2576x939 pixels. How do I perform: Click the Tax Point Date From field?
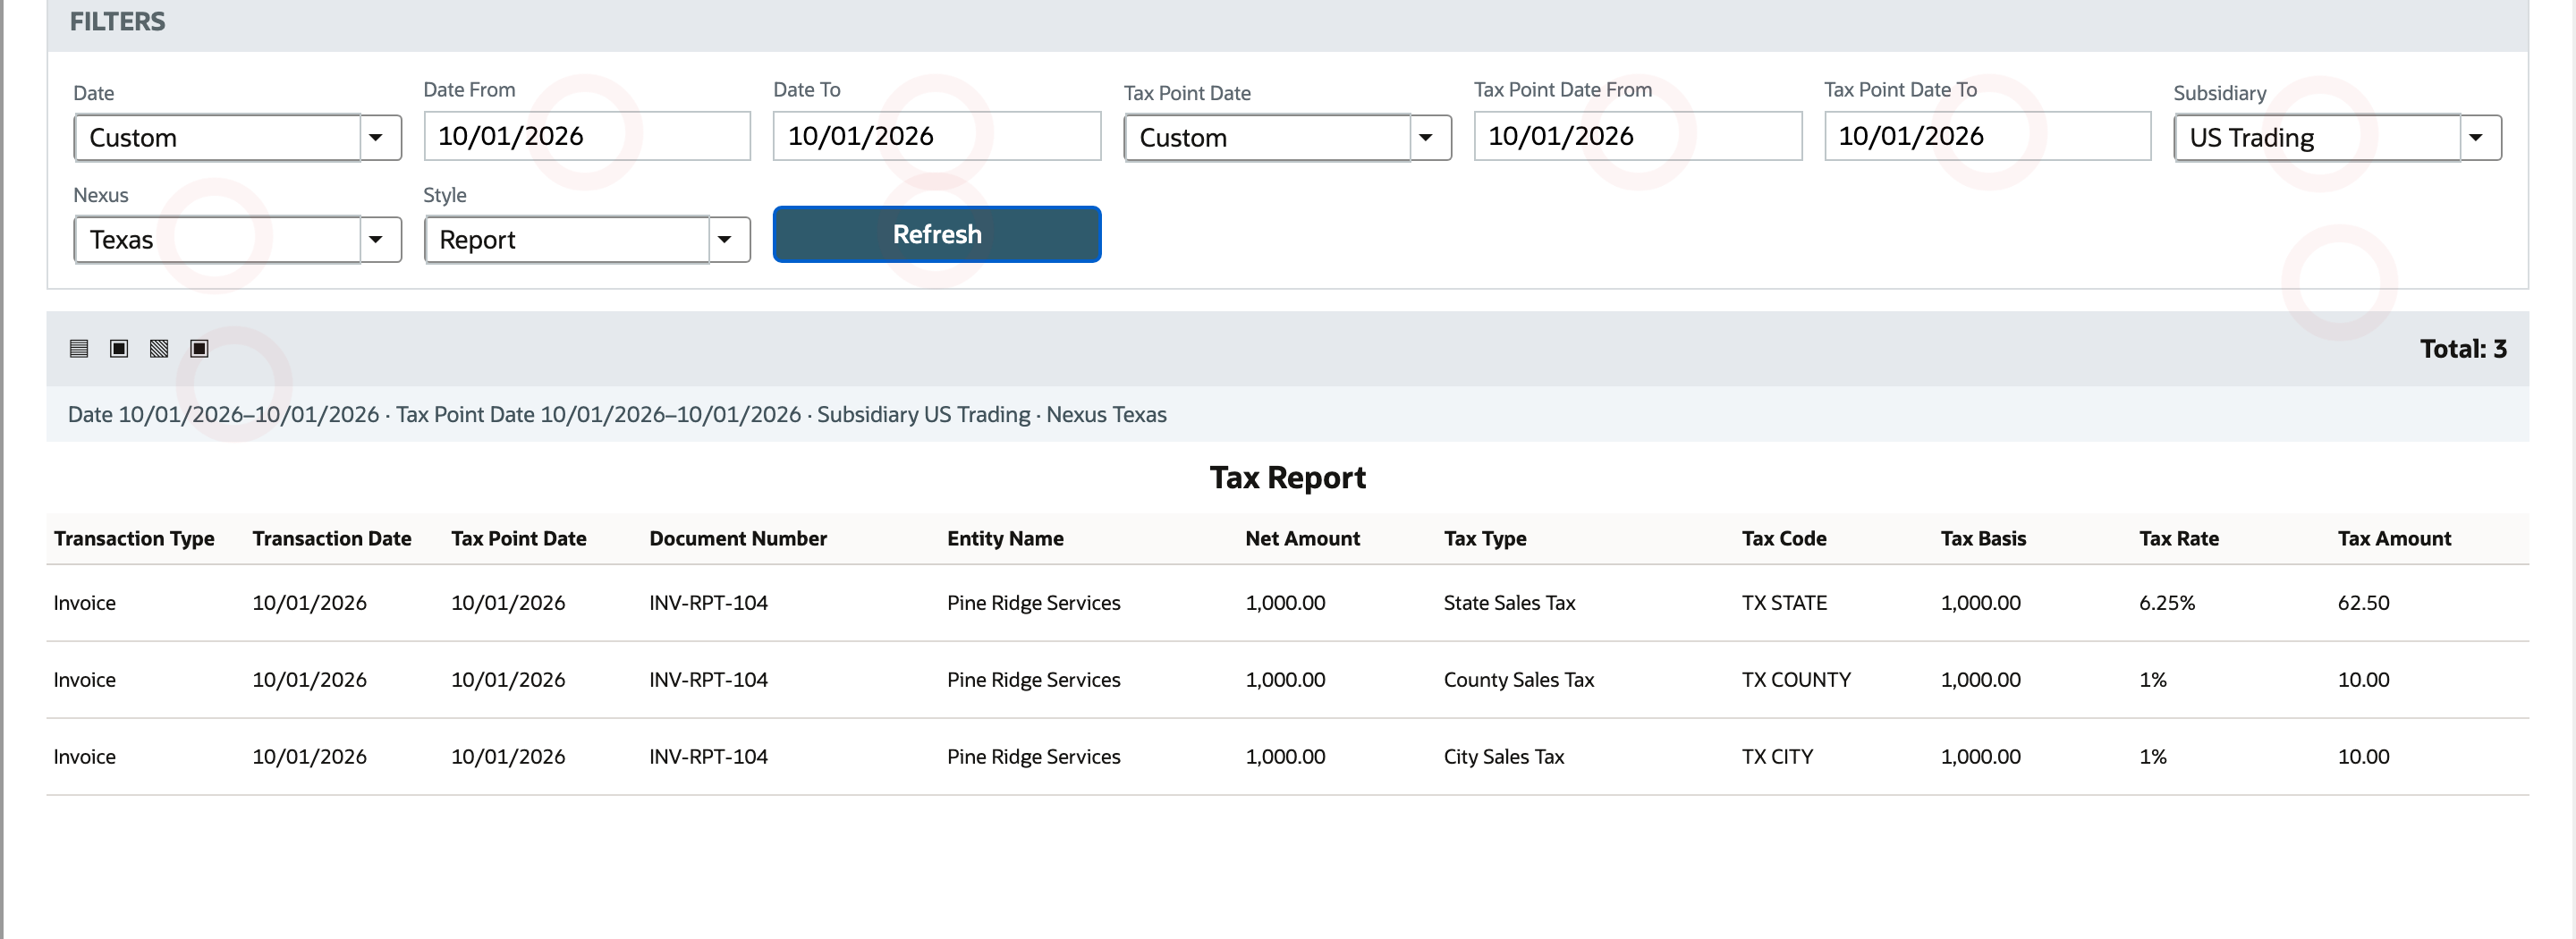pyautogui.click(x=1637, y=136)
